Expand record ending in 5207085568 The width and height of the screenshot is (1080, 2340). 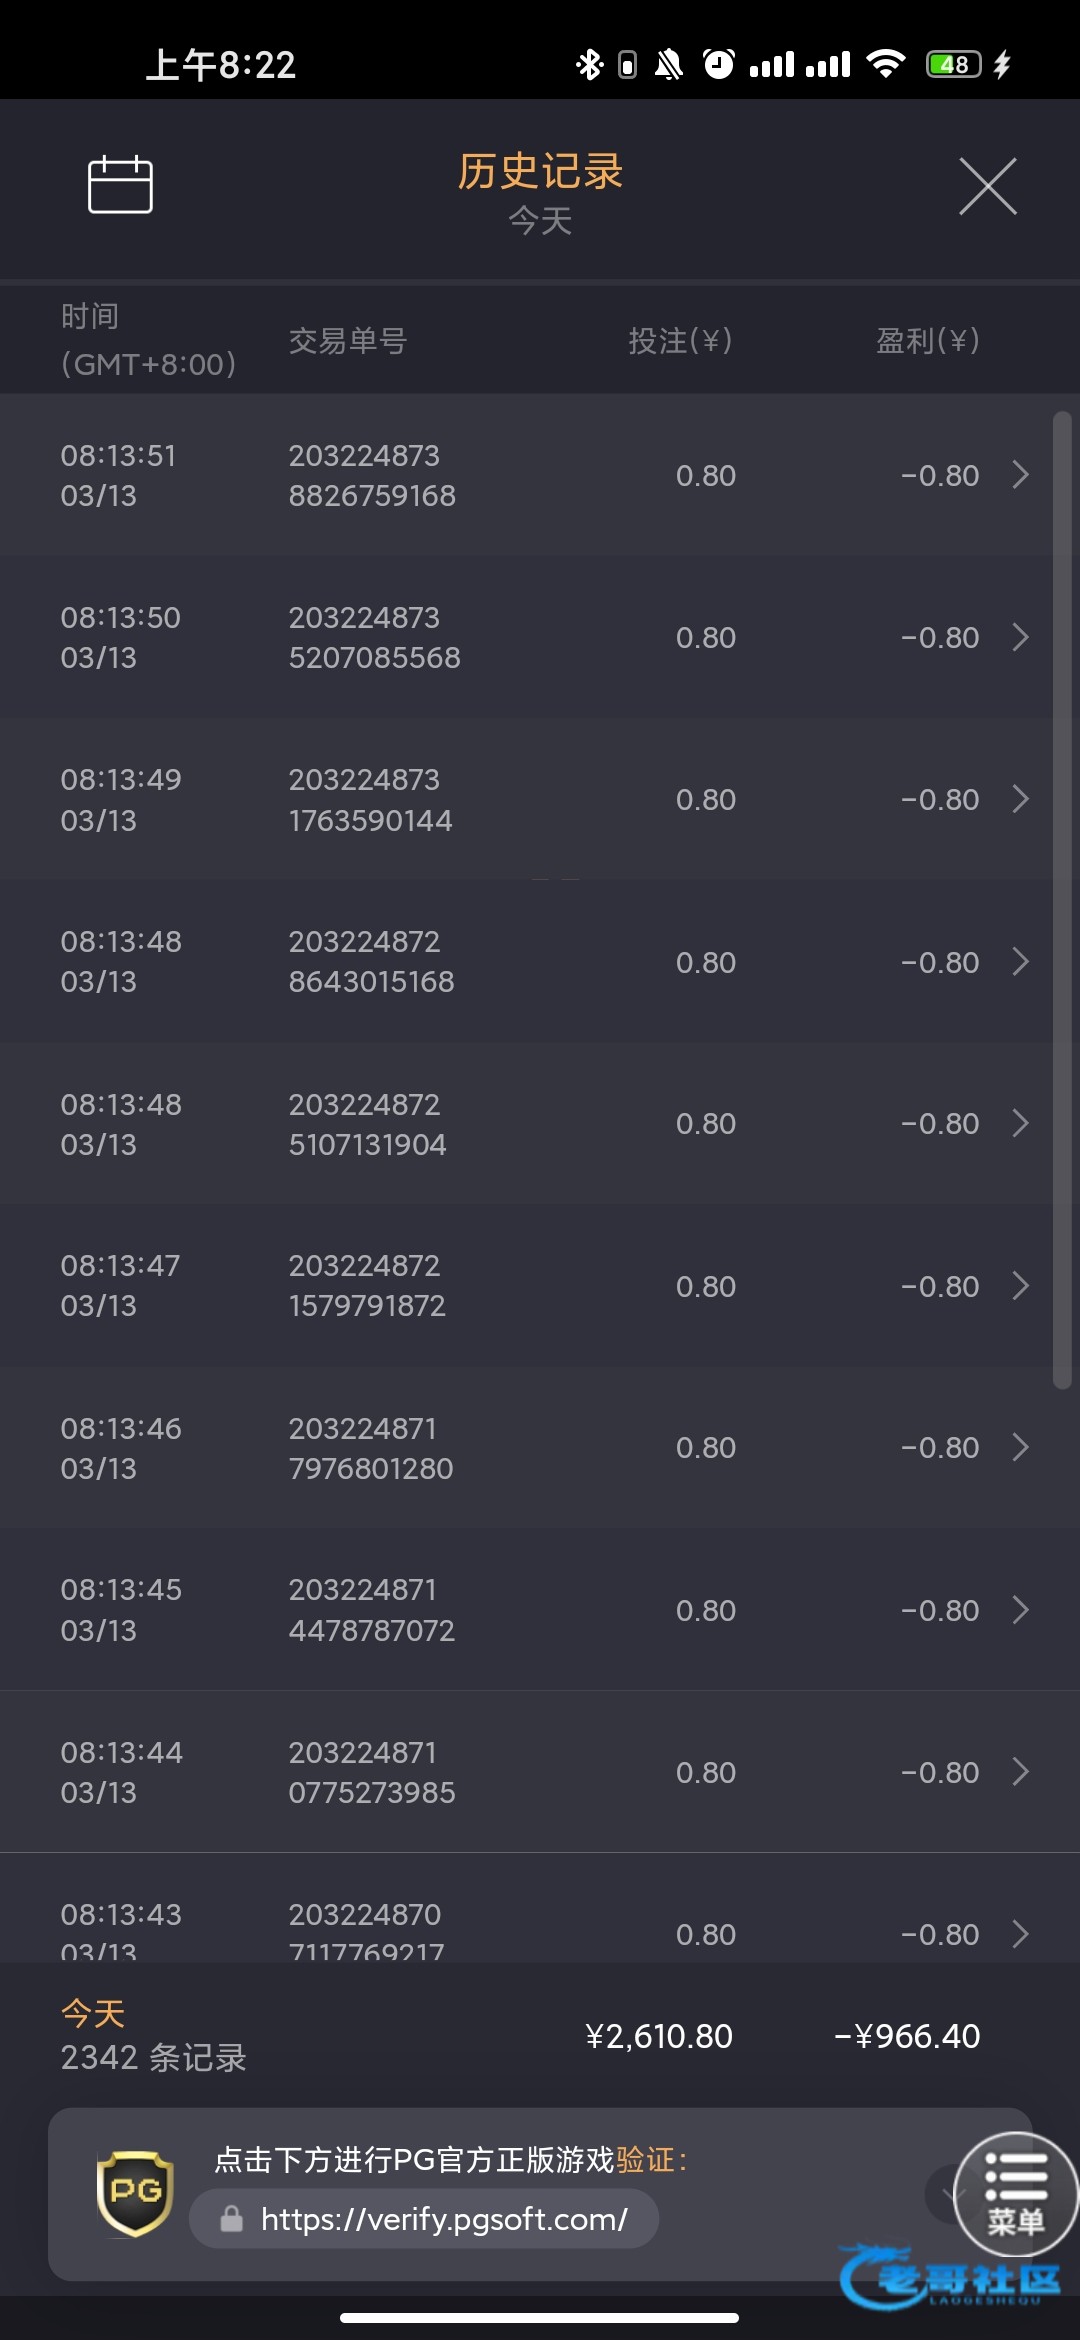click(1020, 637)
